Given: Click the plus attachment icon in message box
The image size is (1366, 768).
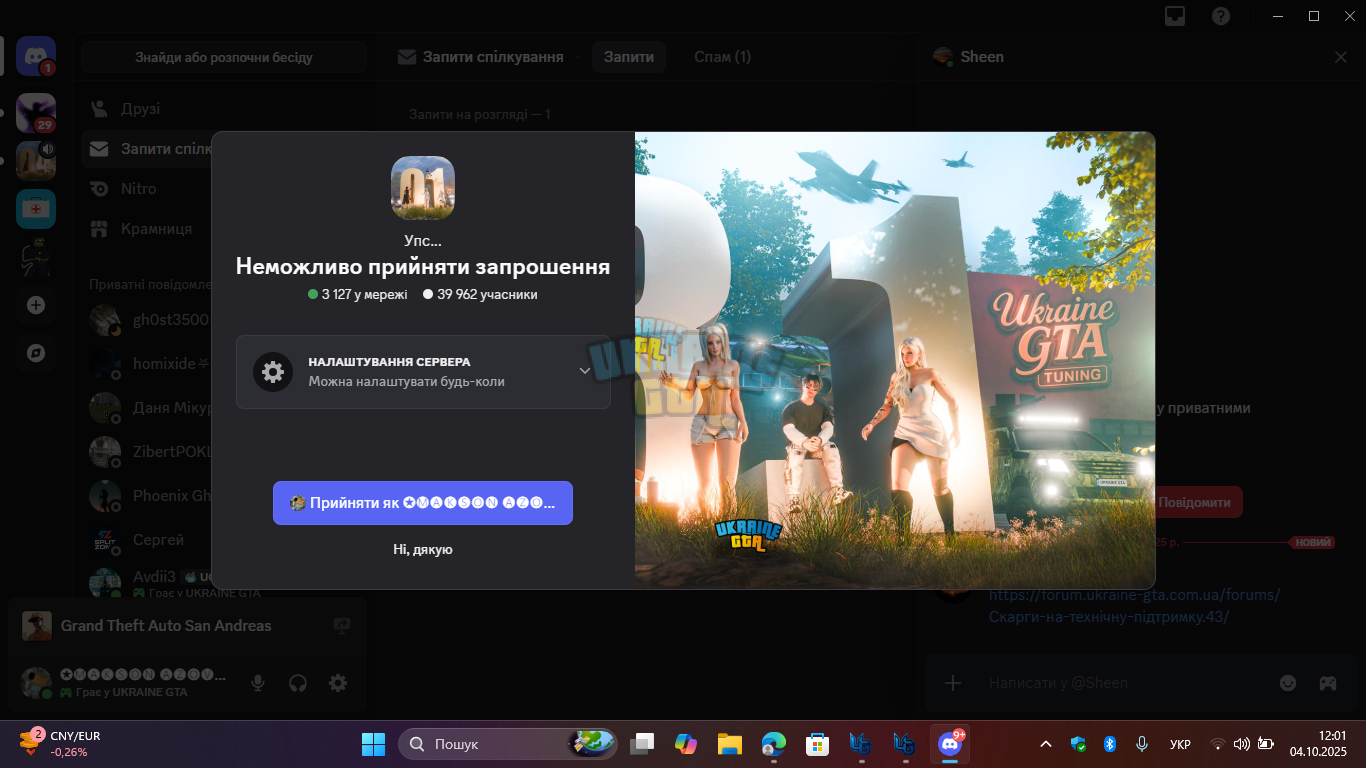Looking at the screenshot, I should pyautogui.click(x=953, y=683).
